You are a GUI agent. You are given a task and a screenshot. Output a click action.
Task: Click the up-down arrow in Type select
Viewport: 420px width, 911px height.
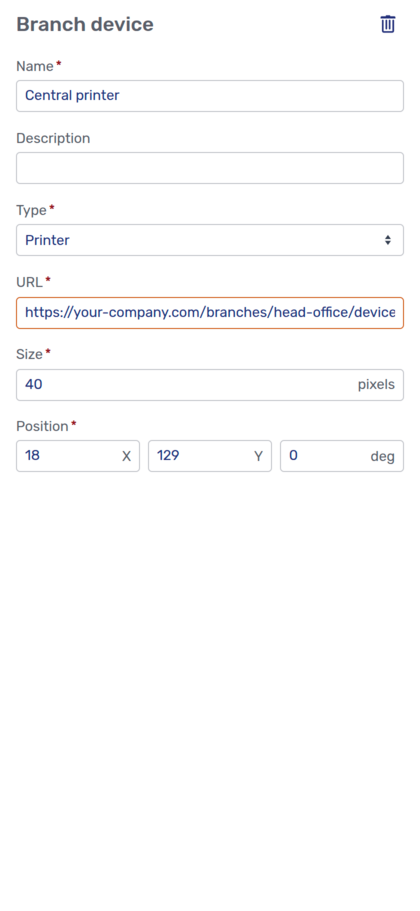tap(387, 240)
